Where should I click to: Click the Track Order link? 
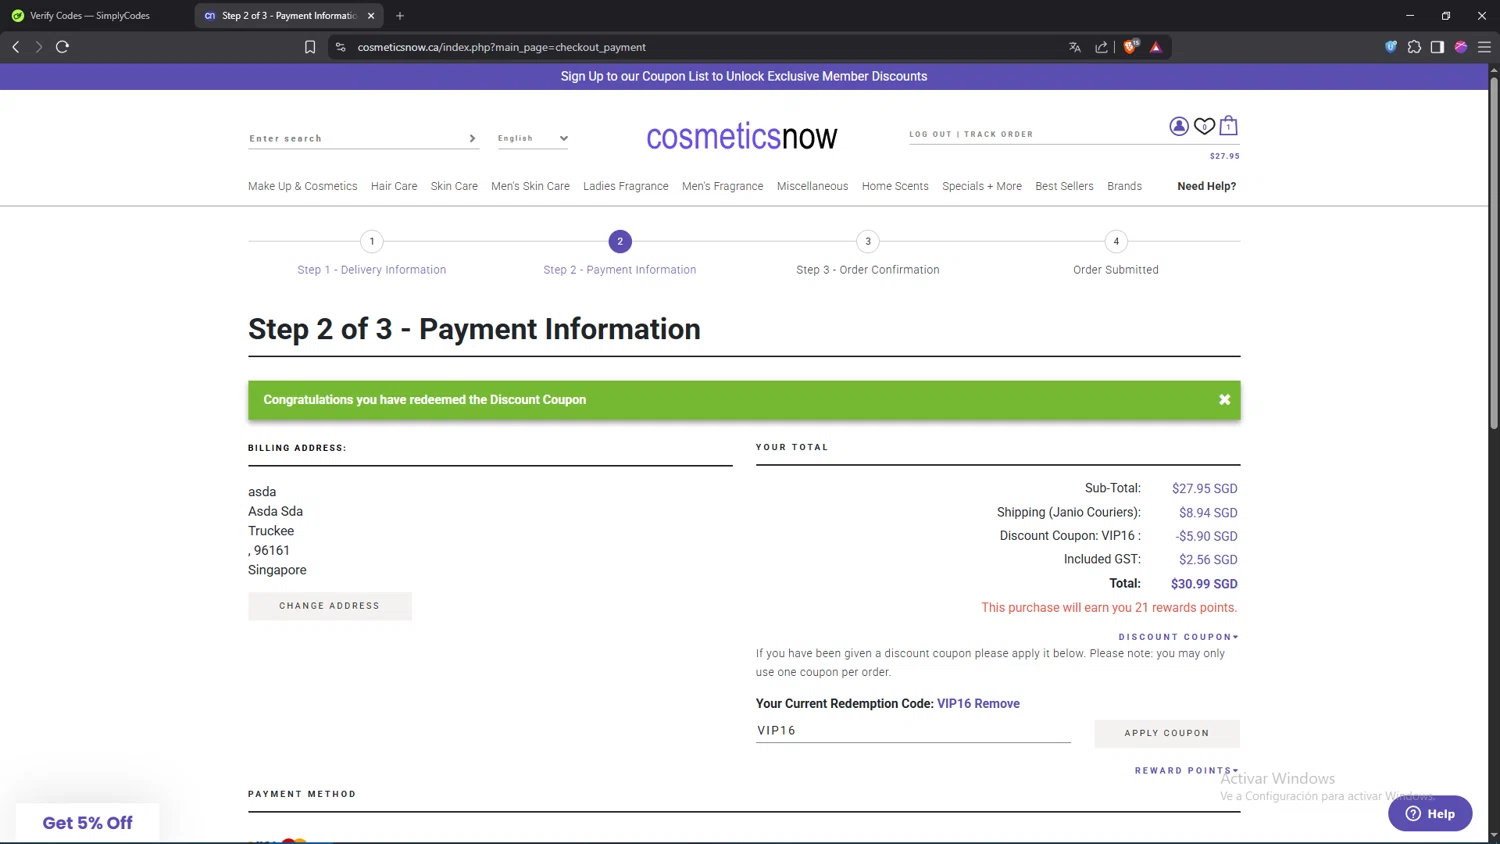[x=998, y=134]
